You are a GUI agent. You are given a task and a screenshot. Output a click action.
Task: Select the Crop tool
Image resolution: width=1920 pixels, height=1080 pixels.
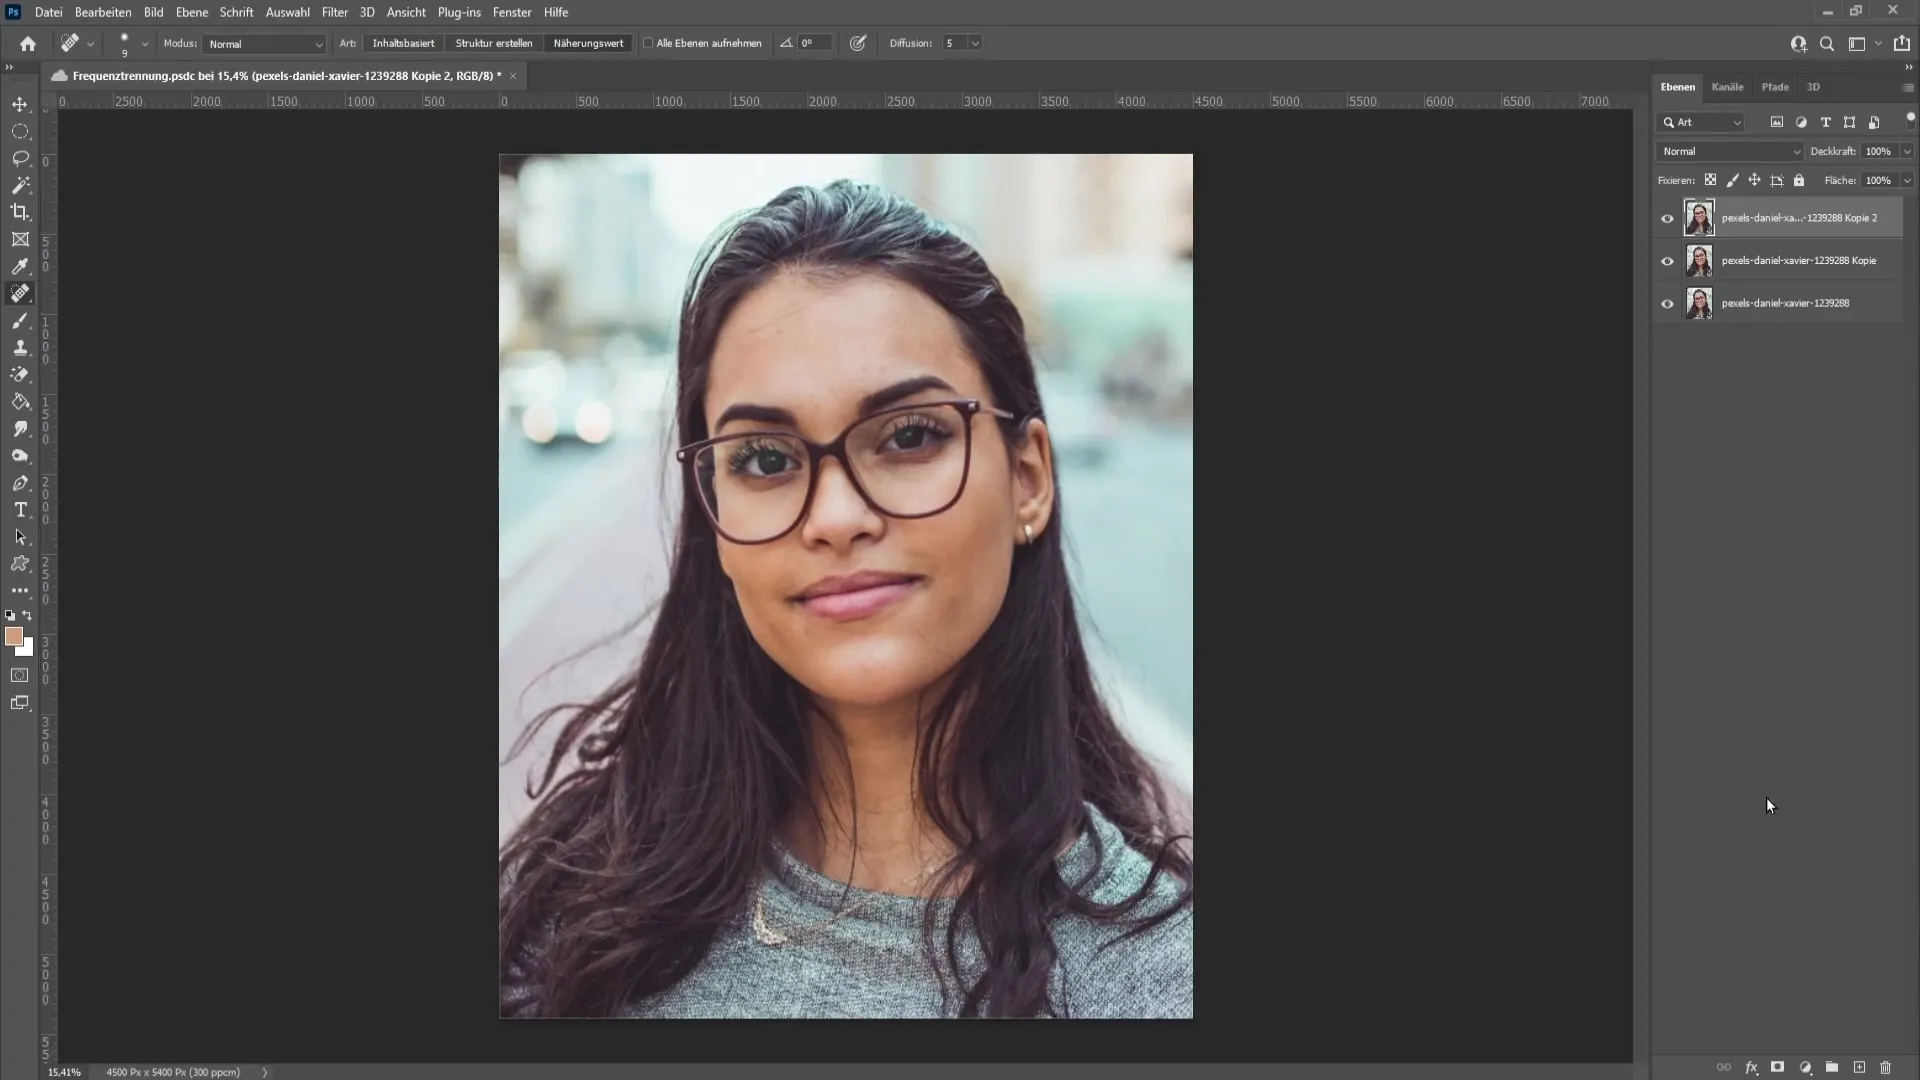click(x=20, y=212)
